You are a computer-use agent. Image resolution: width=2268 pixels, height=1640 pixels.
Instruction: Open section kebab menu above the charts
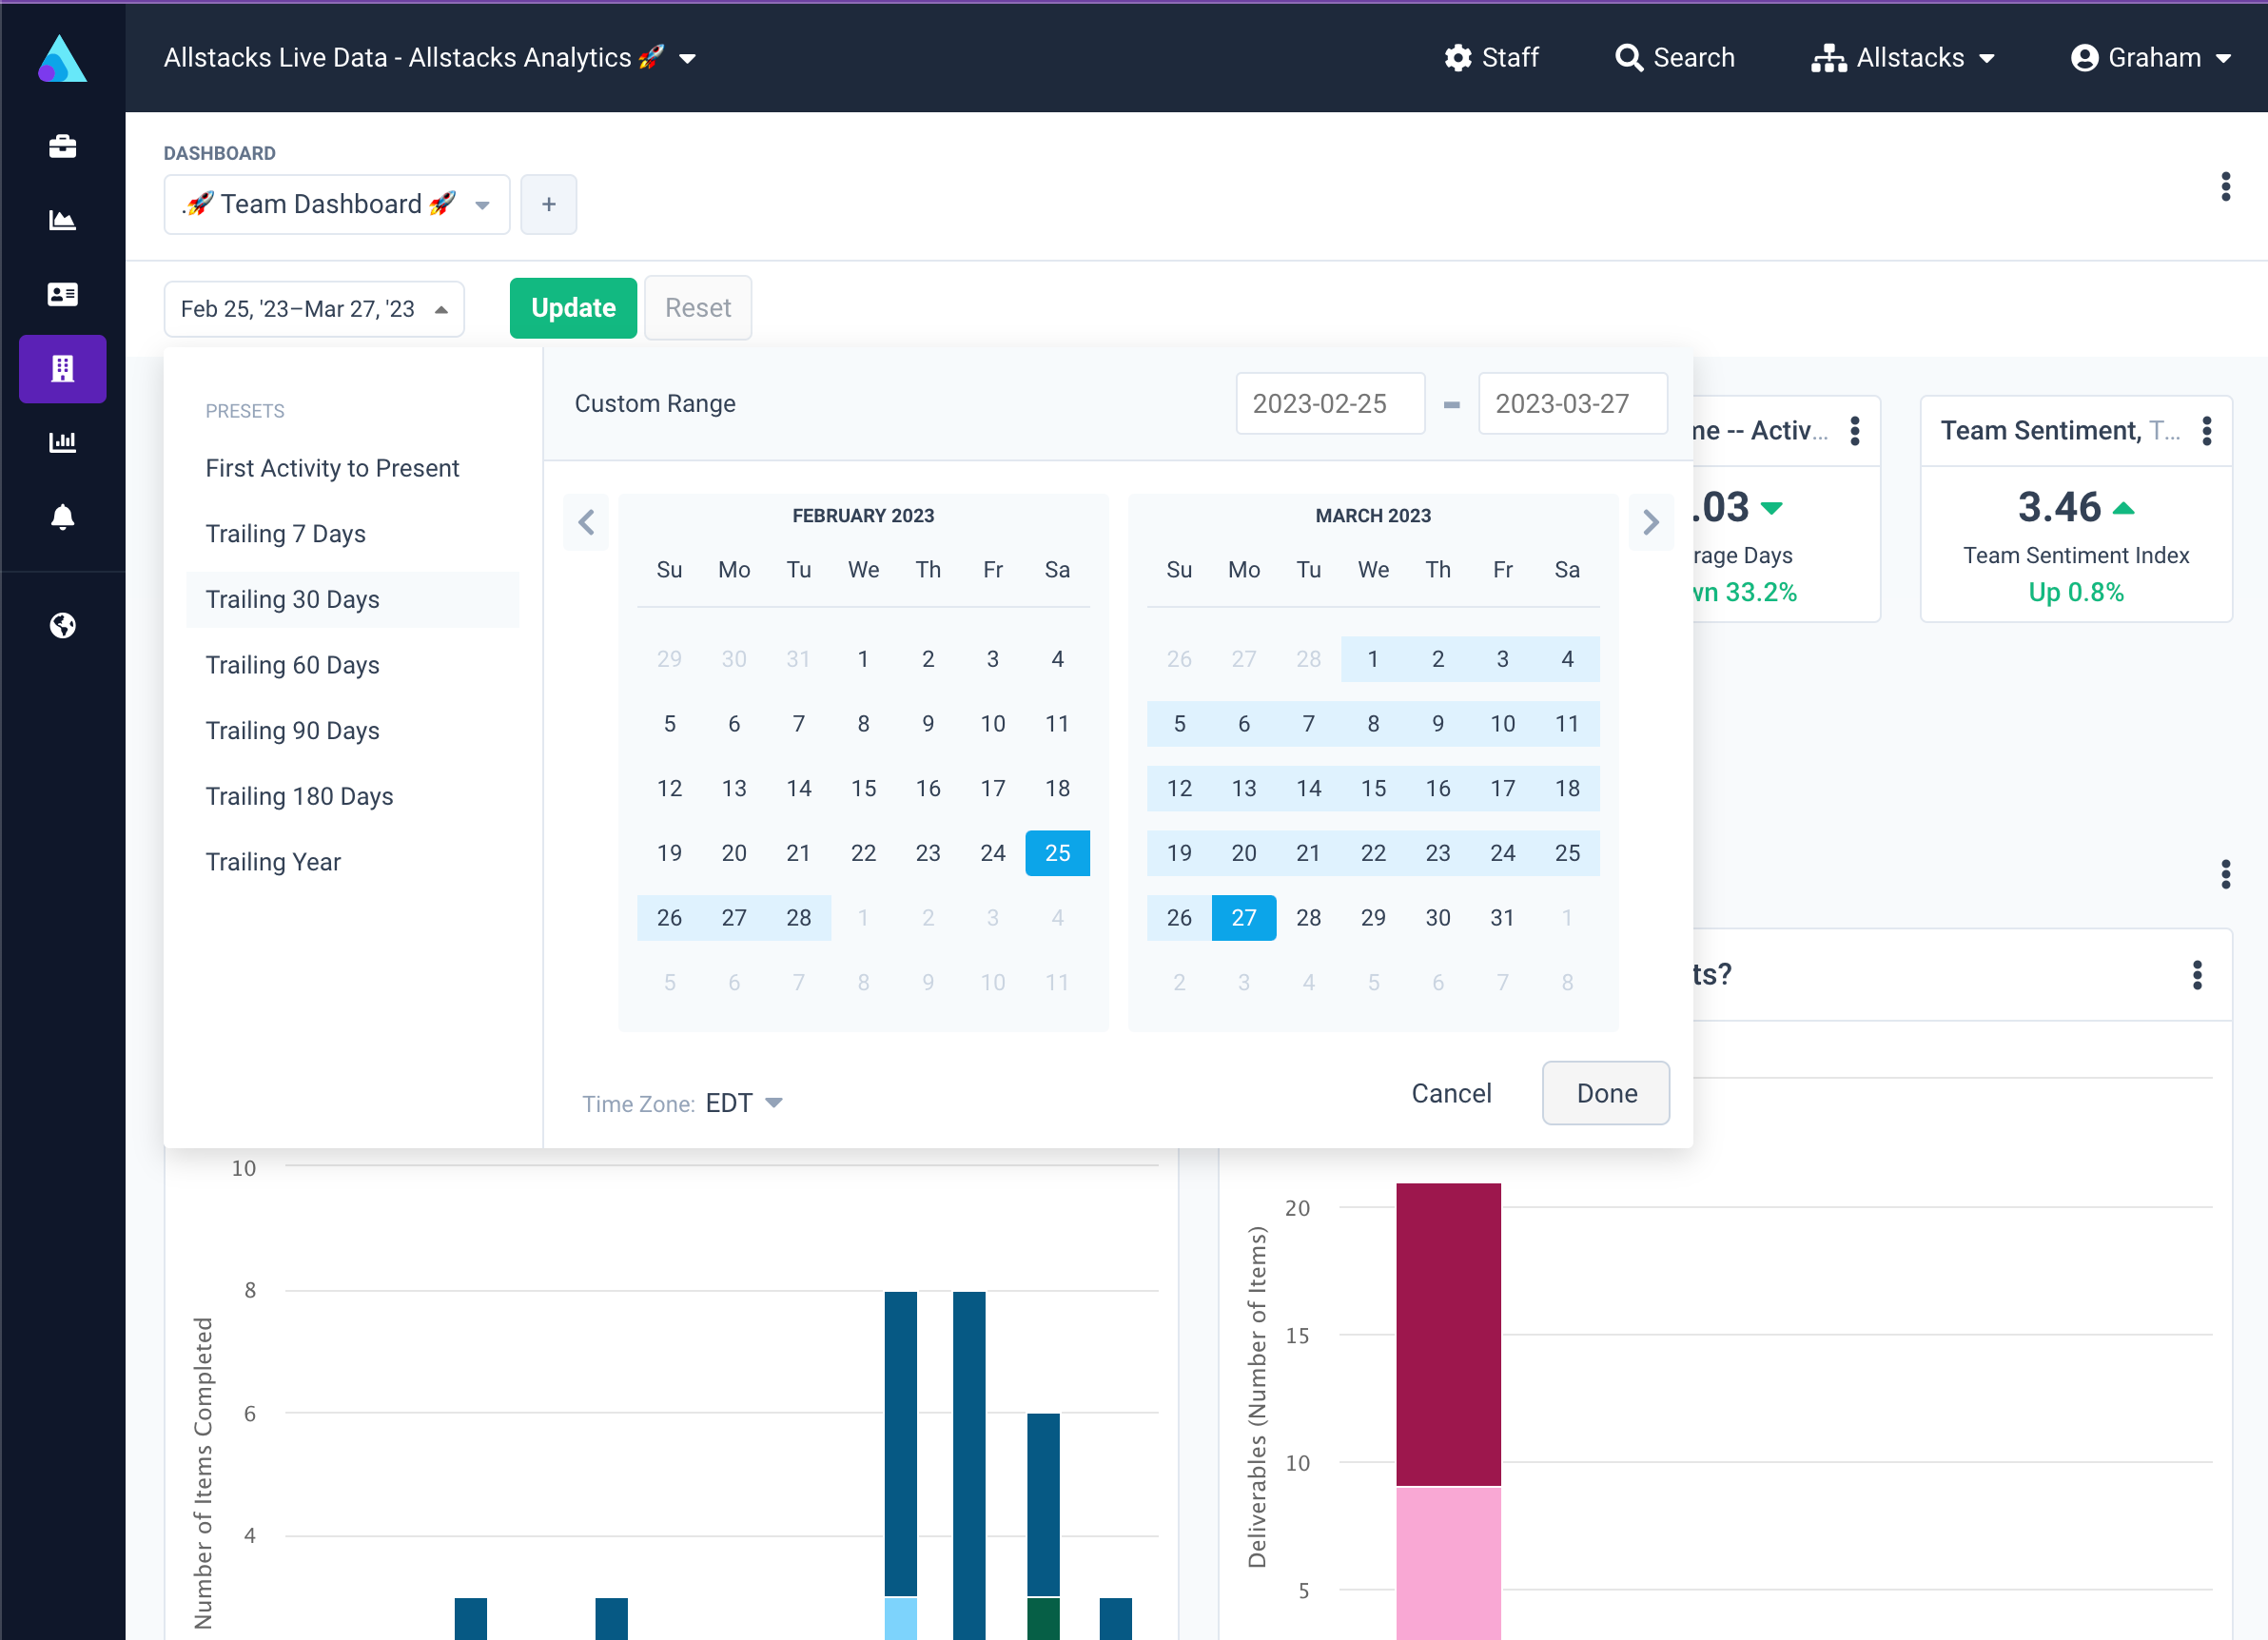coord(2225,875)
